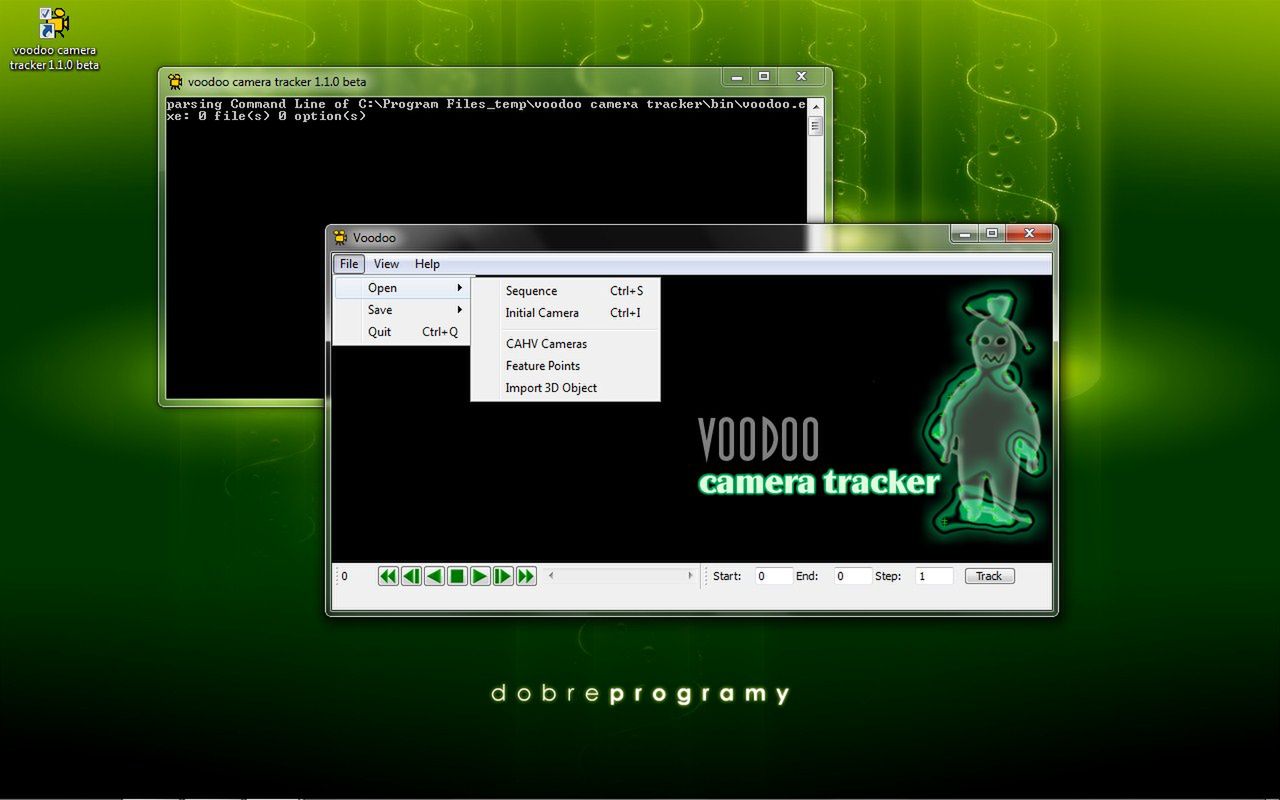
Task: Click the Track button
Action: pos(989,576)
